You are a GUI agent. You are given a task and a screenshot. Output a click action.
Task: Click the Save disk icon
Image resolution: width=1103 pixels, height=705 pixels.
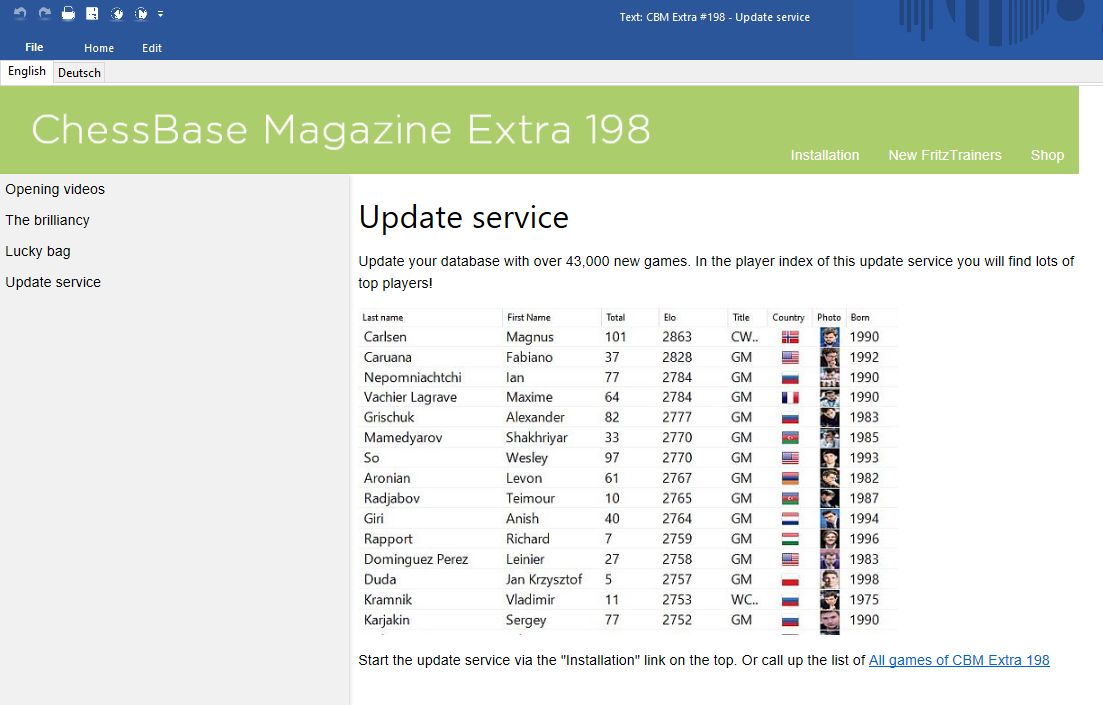(x=92, y=13)
